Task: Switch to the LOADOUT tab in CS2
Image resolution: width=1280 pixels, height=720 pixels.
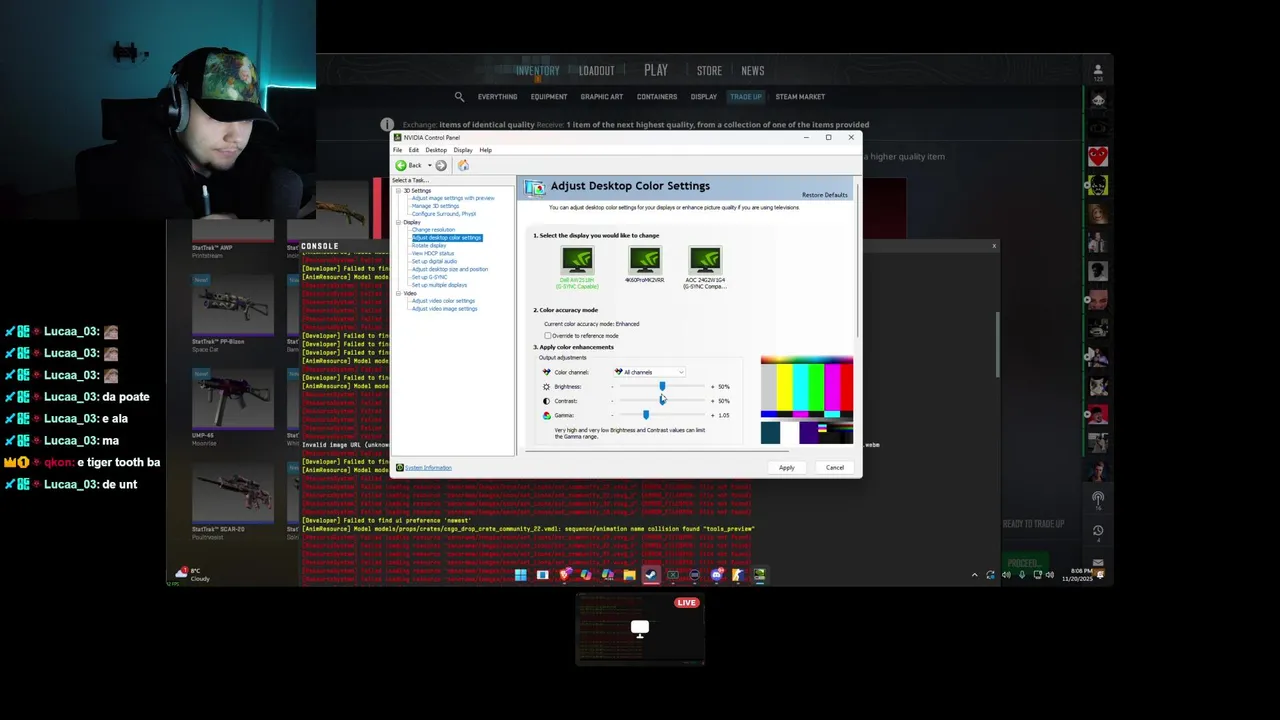Action: pyautogui.click(x=596, y=71)
